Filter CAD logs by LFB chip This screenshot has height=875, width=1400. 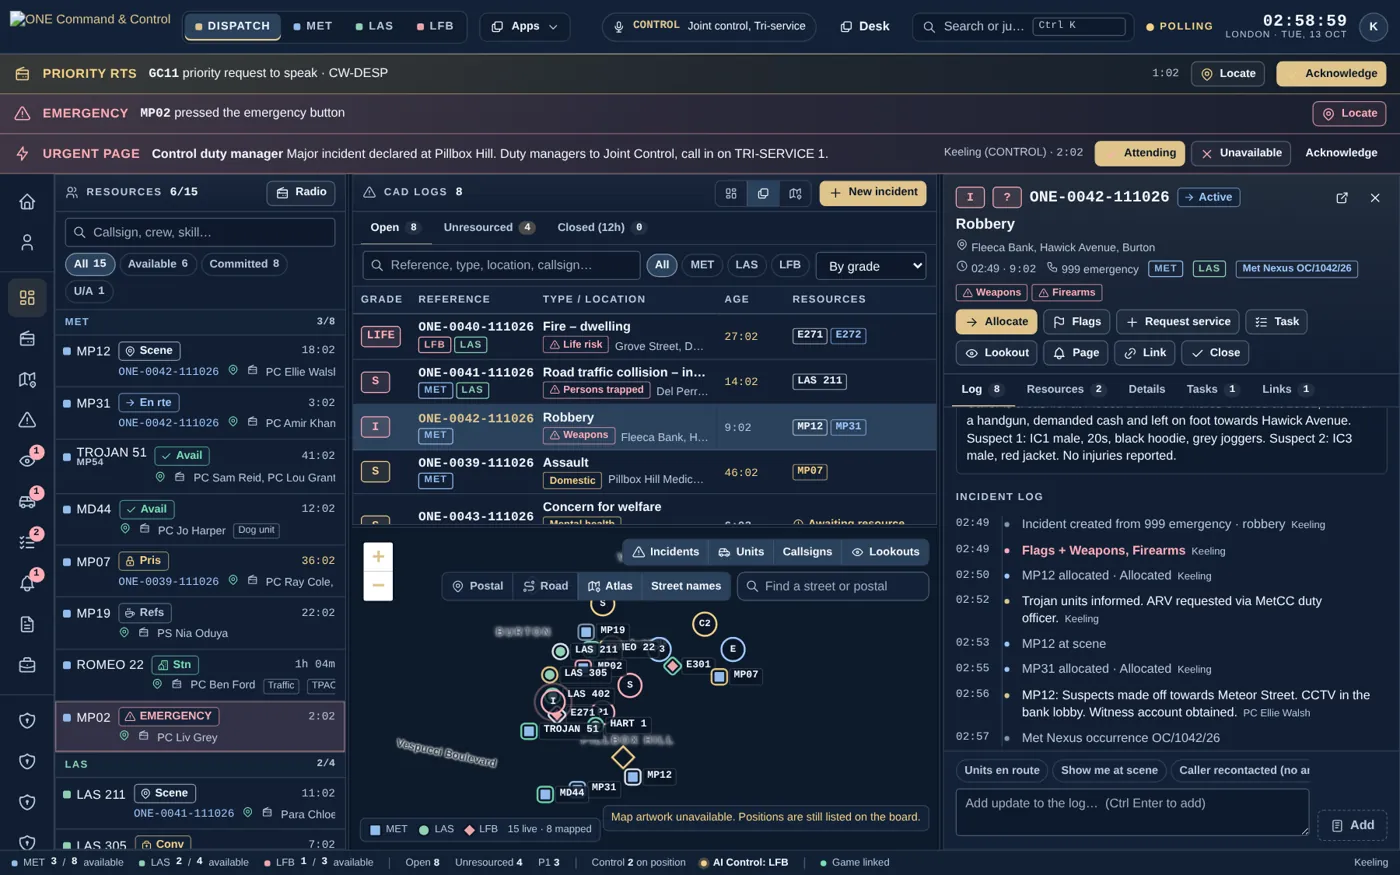pos(790,265)
